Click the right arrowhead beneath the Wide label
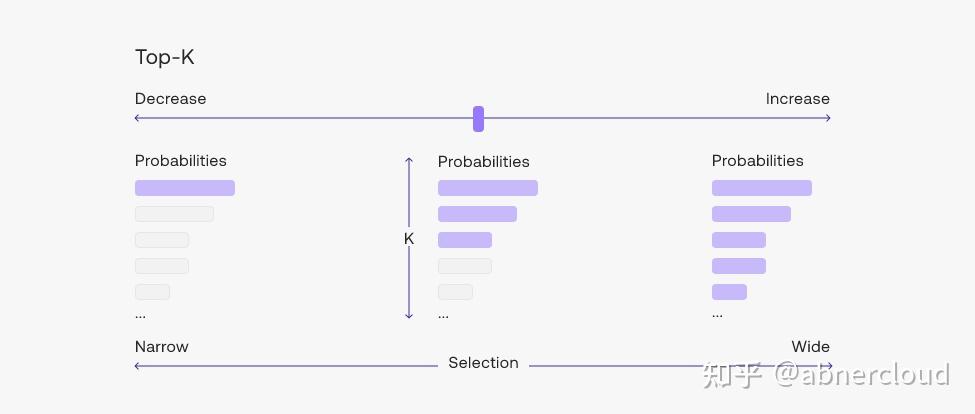 coord(827,366)
